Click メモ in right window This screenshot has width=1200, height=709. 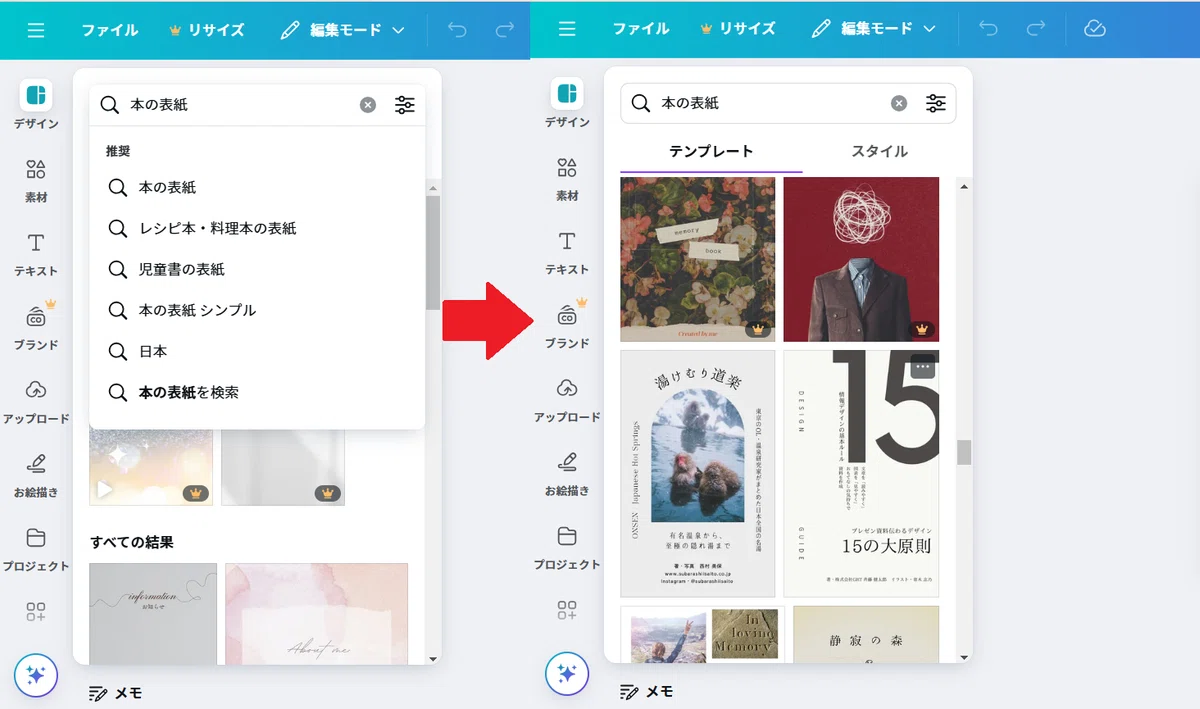coord(647,691)
